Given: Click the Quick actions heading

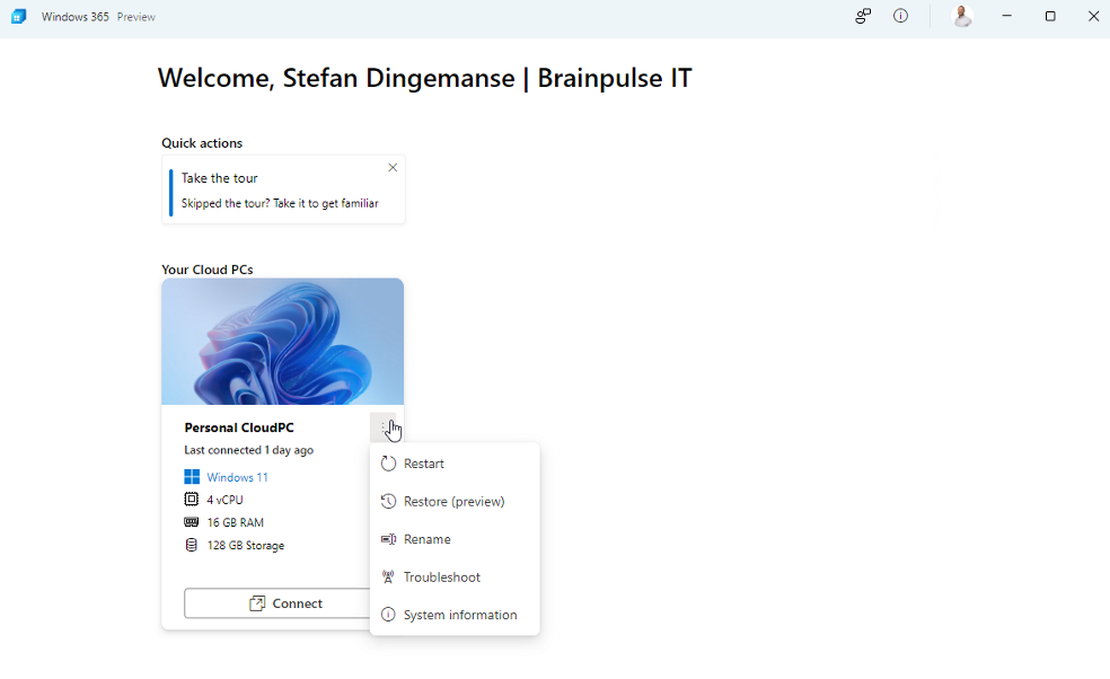Looking at the screenshot, I should tap(202, 143).
